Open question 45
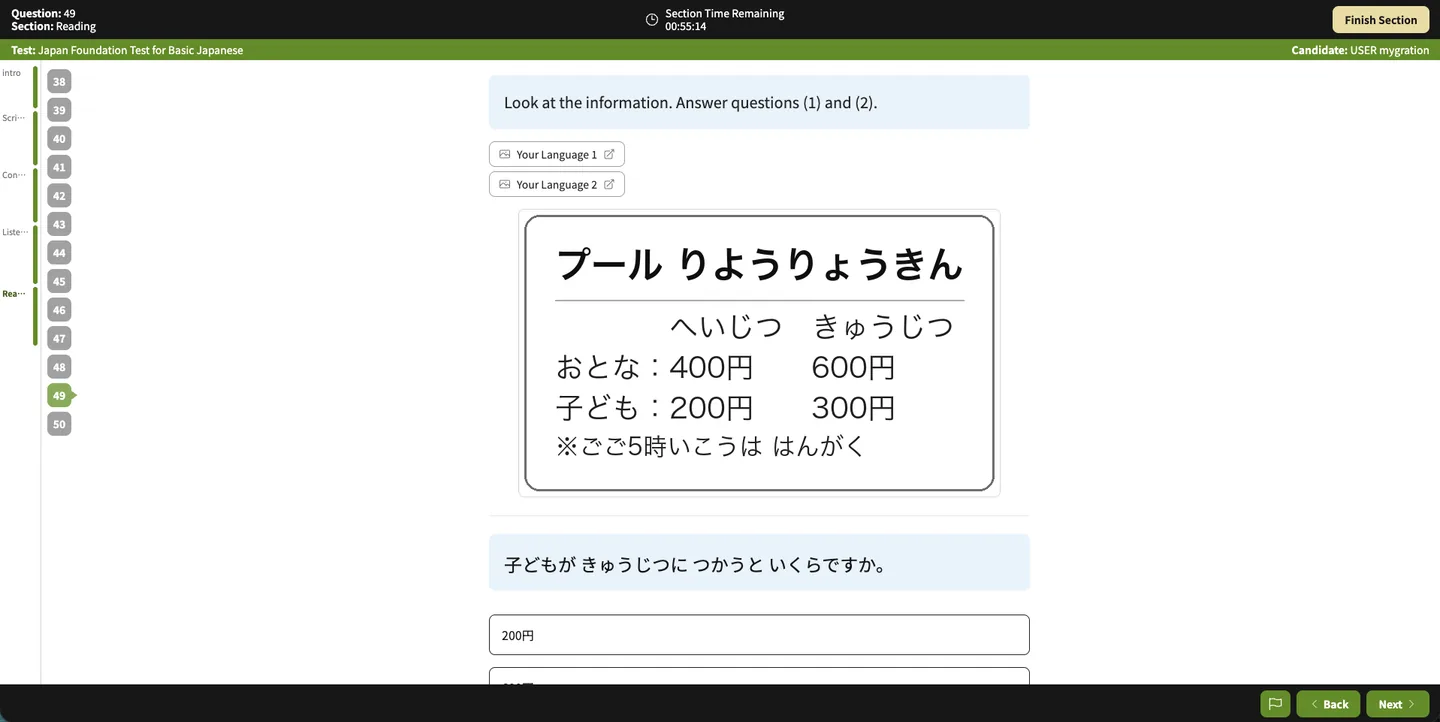1440x722 pixels. [x=59, y=281]
